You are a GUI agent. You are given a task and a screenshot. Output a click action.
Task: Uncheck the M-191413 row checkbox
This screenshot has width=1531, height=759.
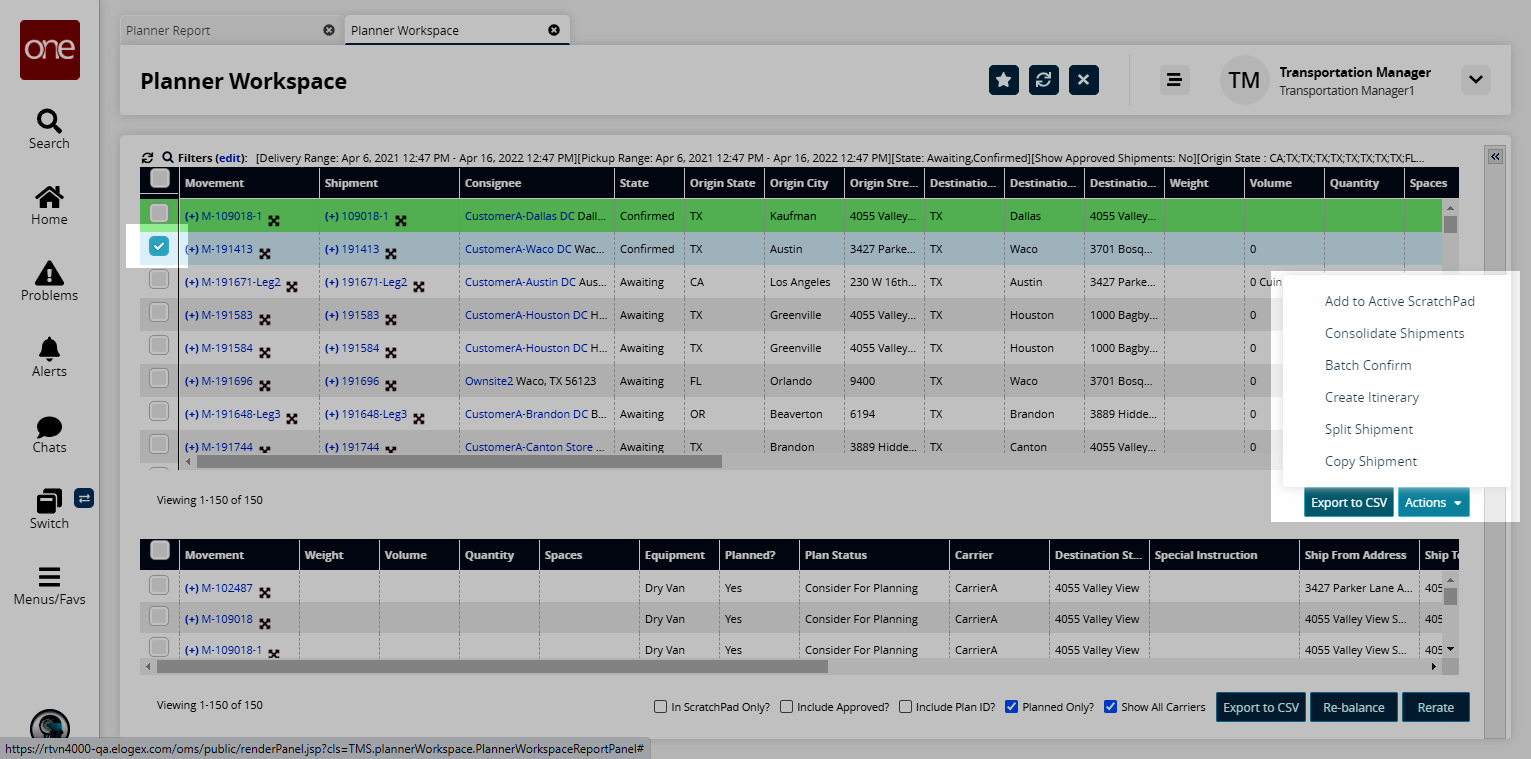pyautogui.click(x=159, y=246)
